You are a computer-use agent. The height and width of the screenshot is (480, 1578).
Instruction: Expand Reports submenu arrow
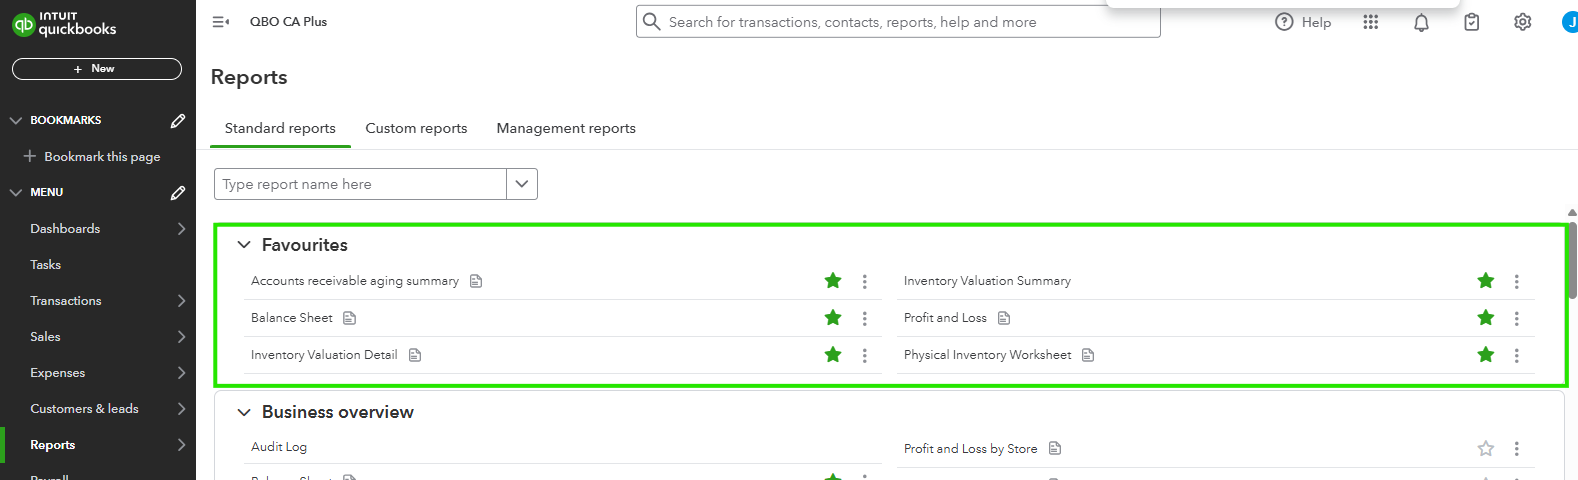(x=181, y=445)
